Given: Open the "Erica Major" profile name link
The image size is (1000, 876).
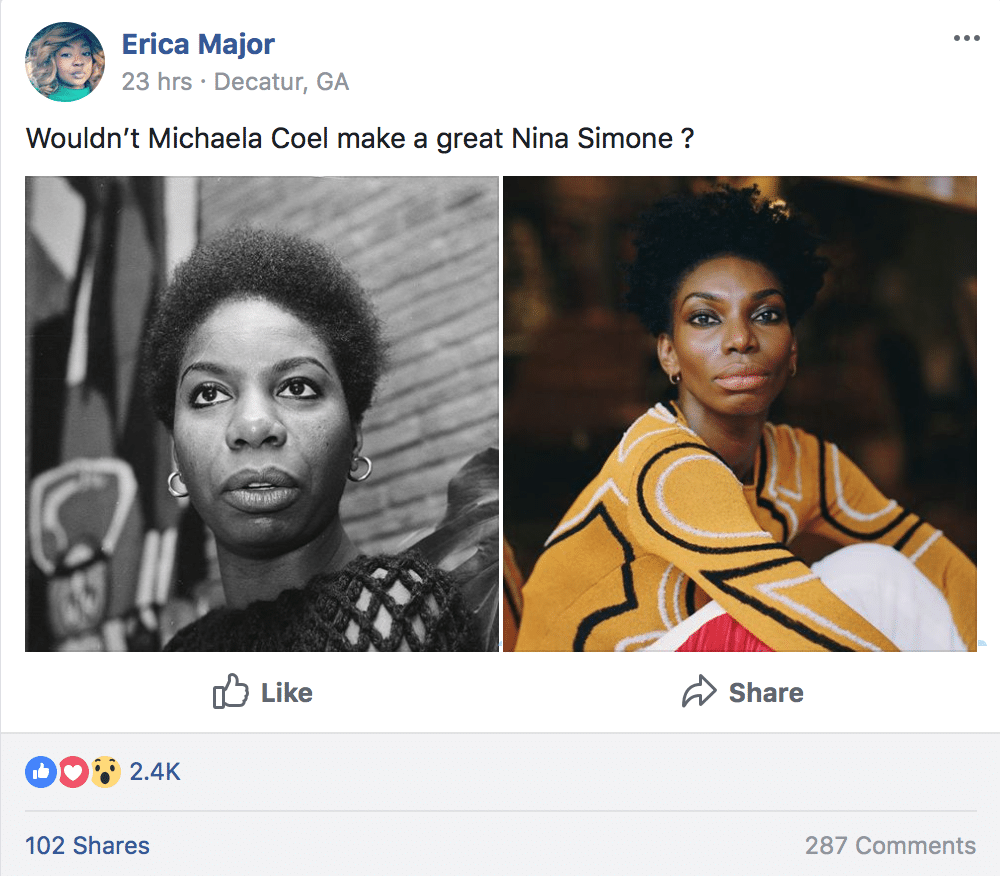Looking at the screenshot, I should [x=198, y=44].
